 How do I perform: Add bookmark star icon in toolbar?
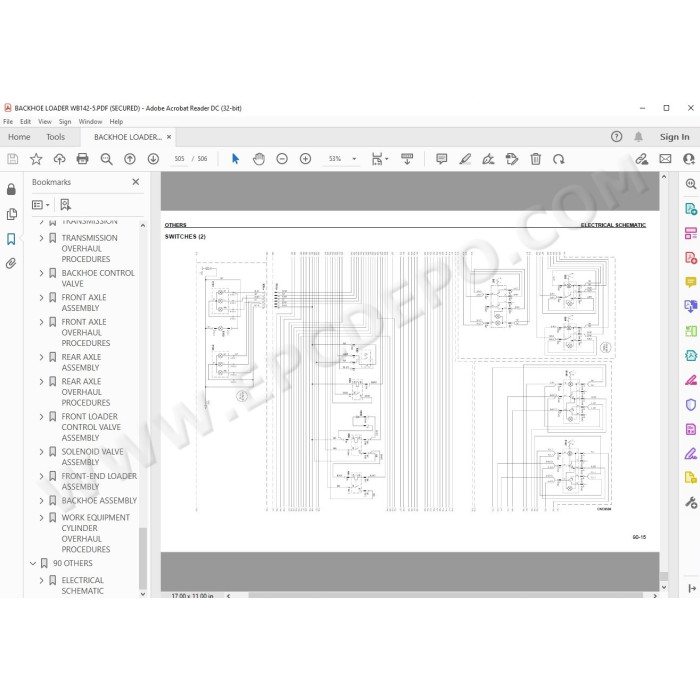[x=36, y=159]
